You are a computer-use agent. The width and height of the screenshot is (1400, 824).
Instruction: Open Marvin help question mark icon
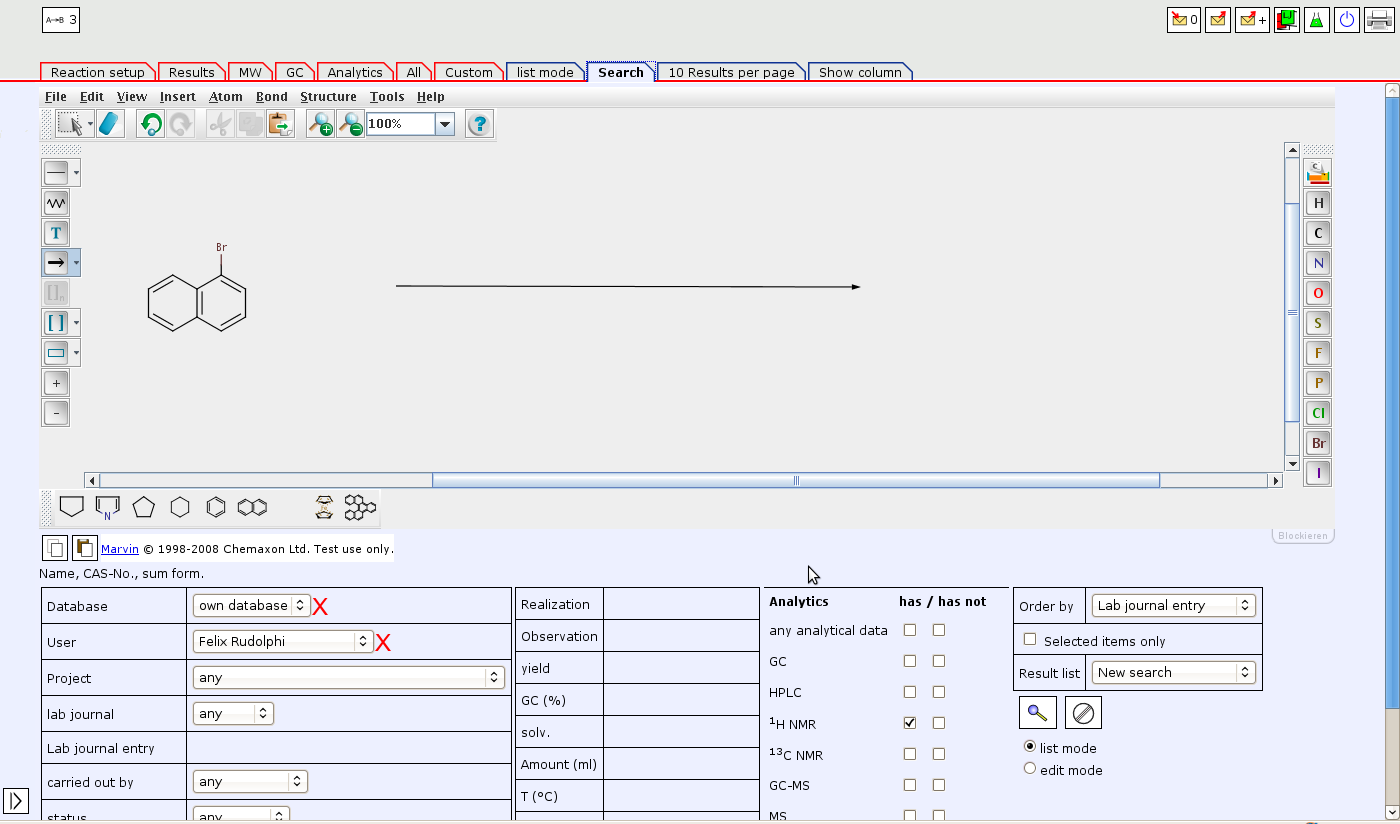(x=480, y=124)
